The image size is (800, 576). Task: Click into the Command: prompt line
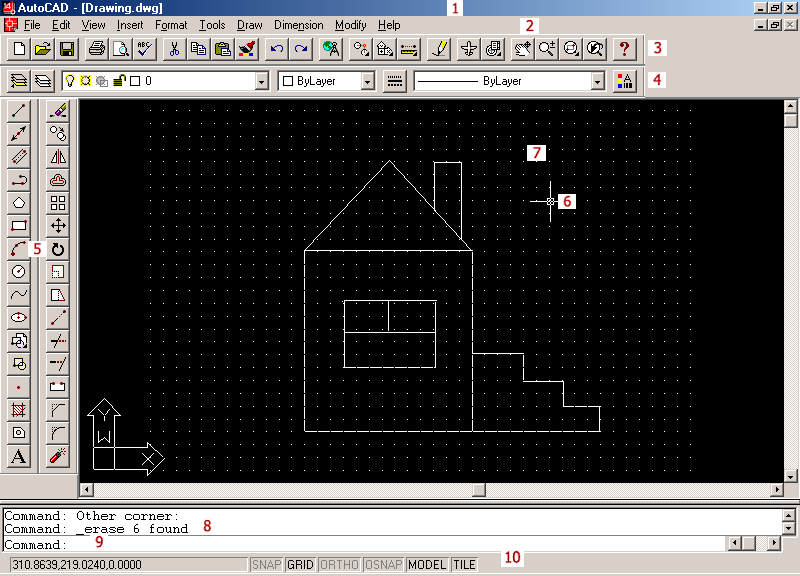pyautogui.click(x=364, y=544)
